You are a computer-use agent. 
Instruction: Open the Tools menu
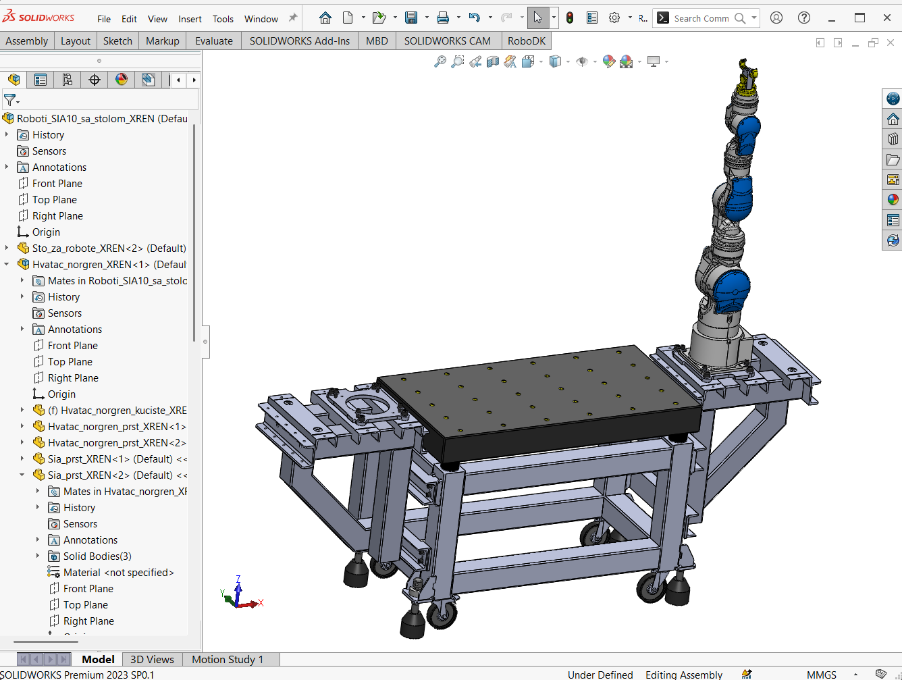click(223, 19)
